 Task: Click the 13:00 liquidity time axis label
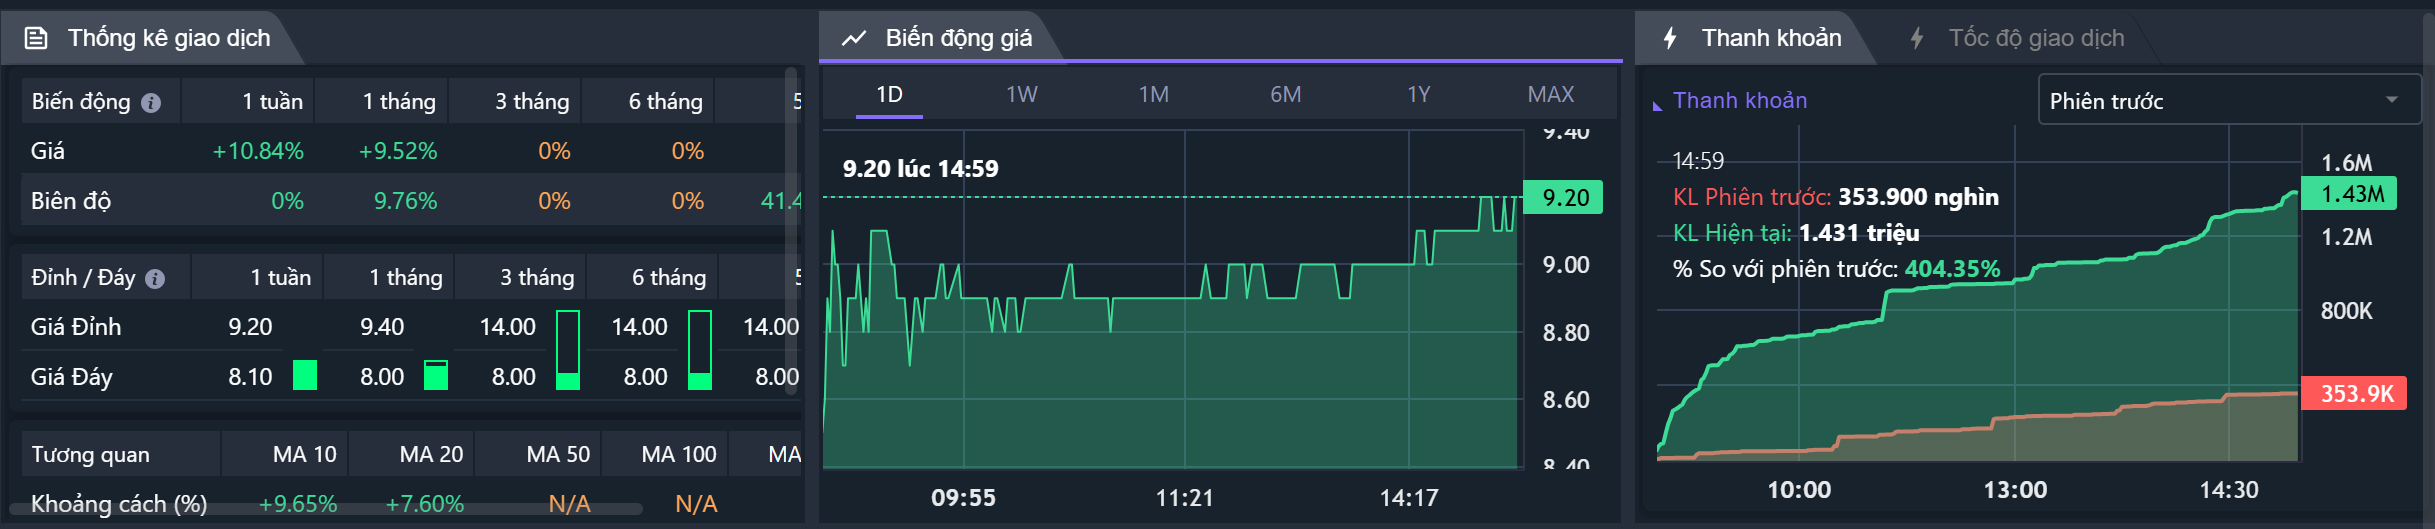[x=2015, y=490]
